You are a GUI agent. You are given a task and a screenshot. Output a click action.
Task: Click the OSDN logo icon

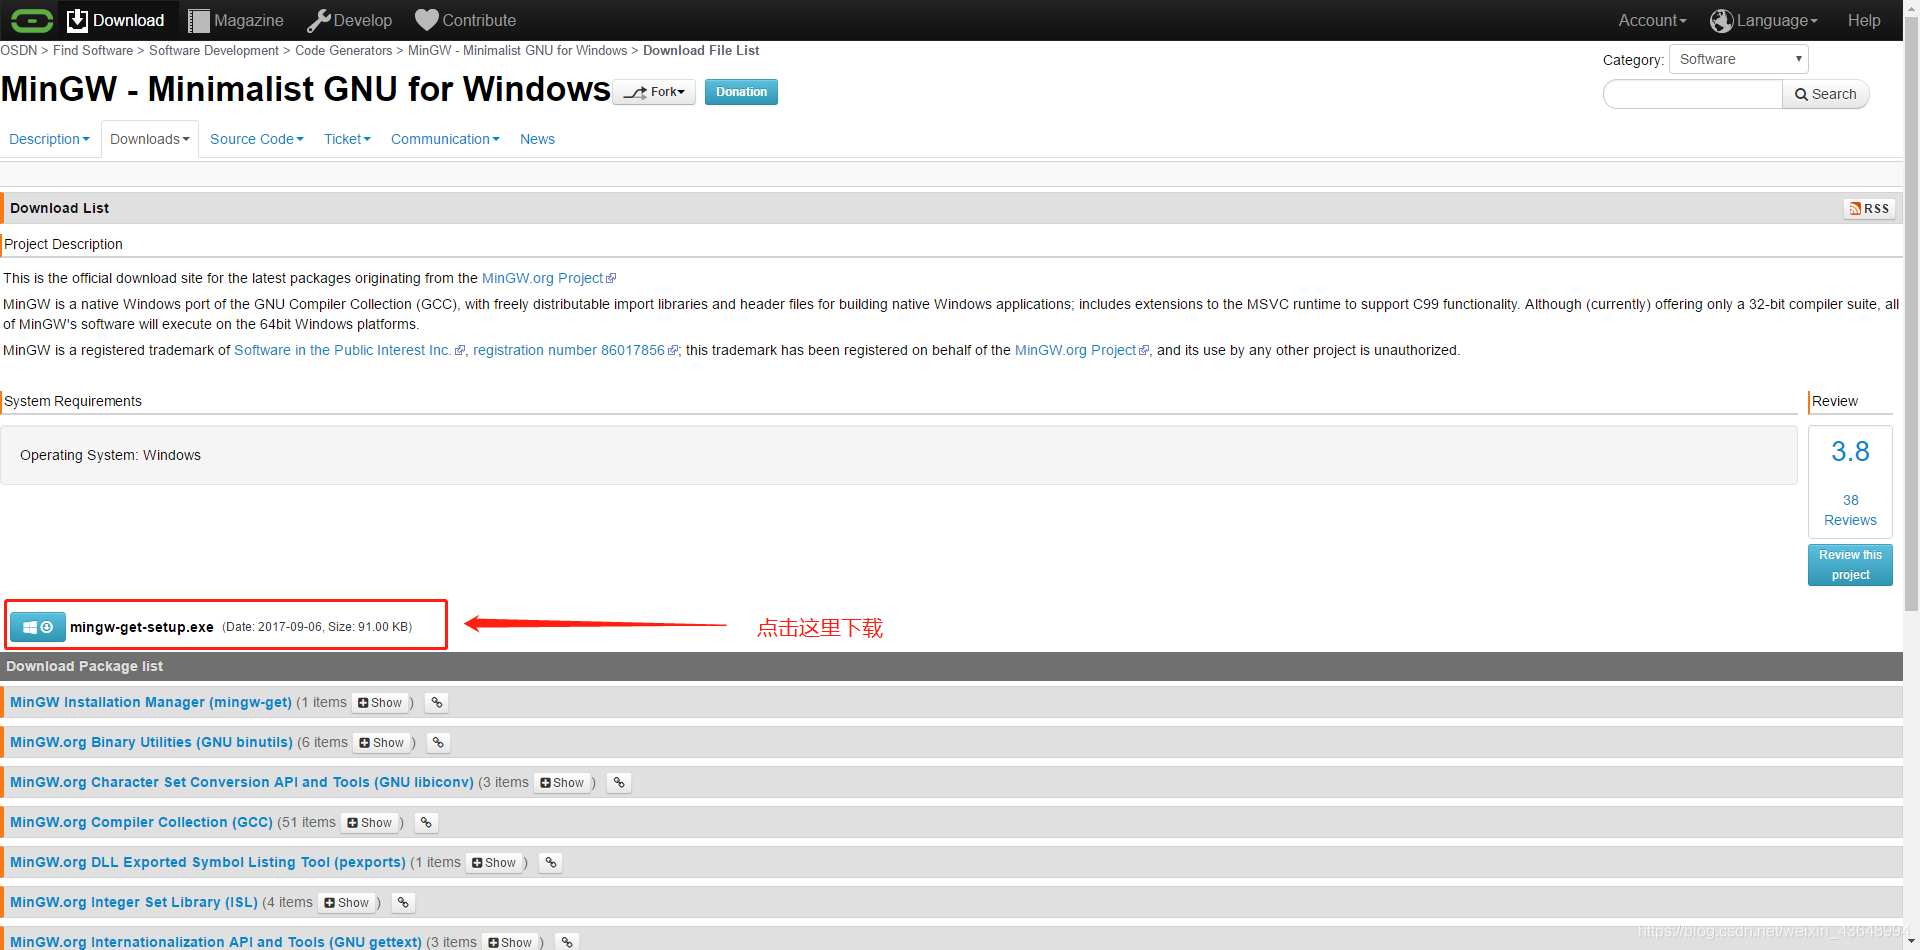tap(32, 20)
